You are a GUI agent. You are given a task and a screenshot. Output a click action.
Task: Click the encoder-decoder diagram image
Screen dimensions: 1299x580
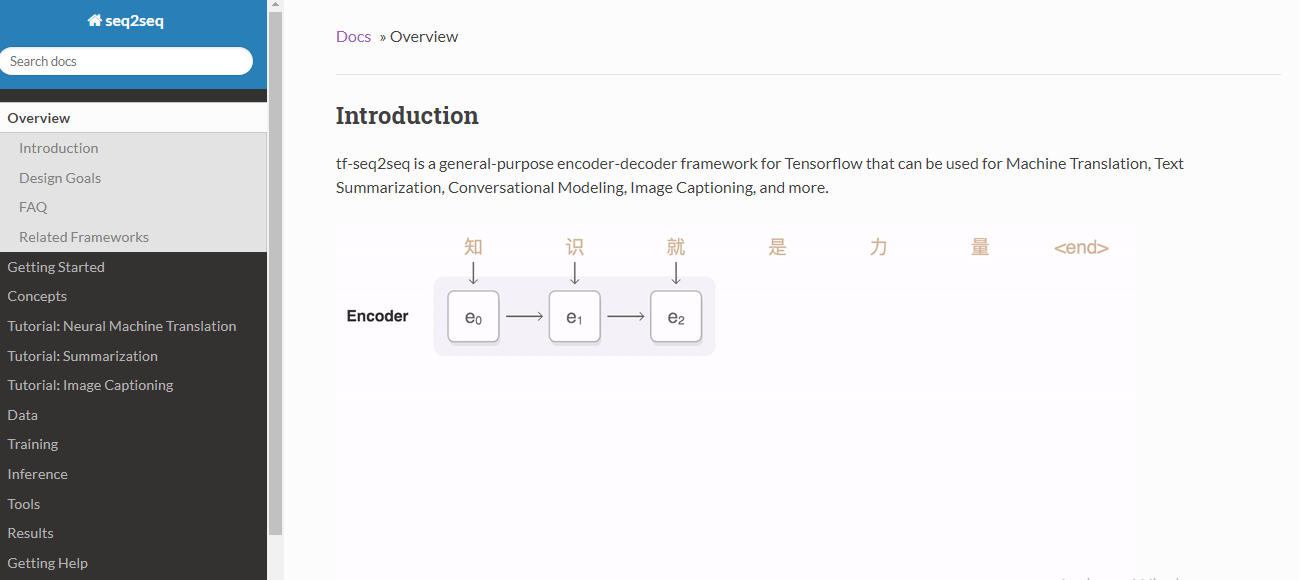pyautogui.click(x=736, y=400)
